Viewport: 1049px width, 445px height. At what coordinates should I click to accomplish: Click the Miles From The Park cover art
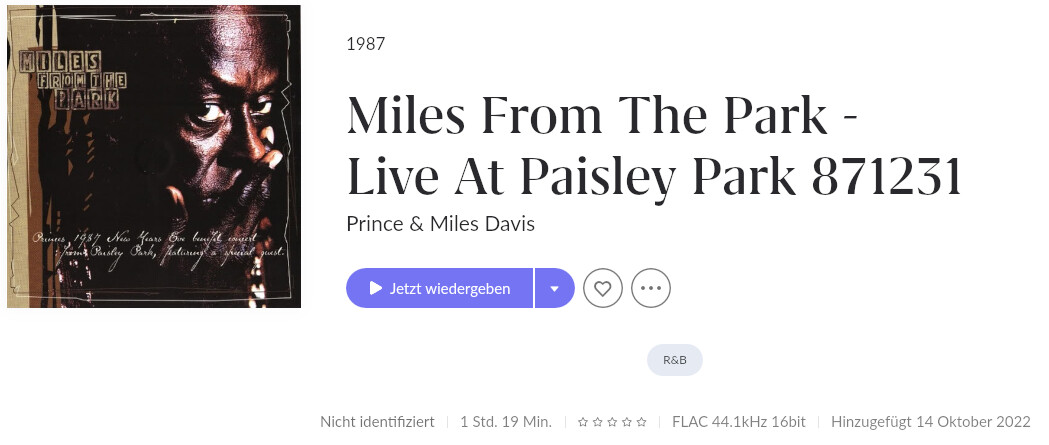coord(154,156)
